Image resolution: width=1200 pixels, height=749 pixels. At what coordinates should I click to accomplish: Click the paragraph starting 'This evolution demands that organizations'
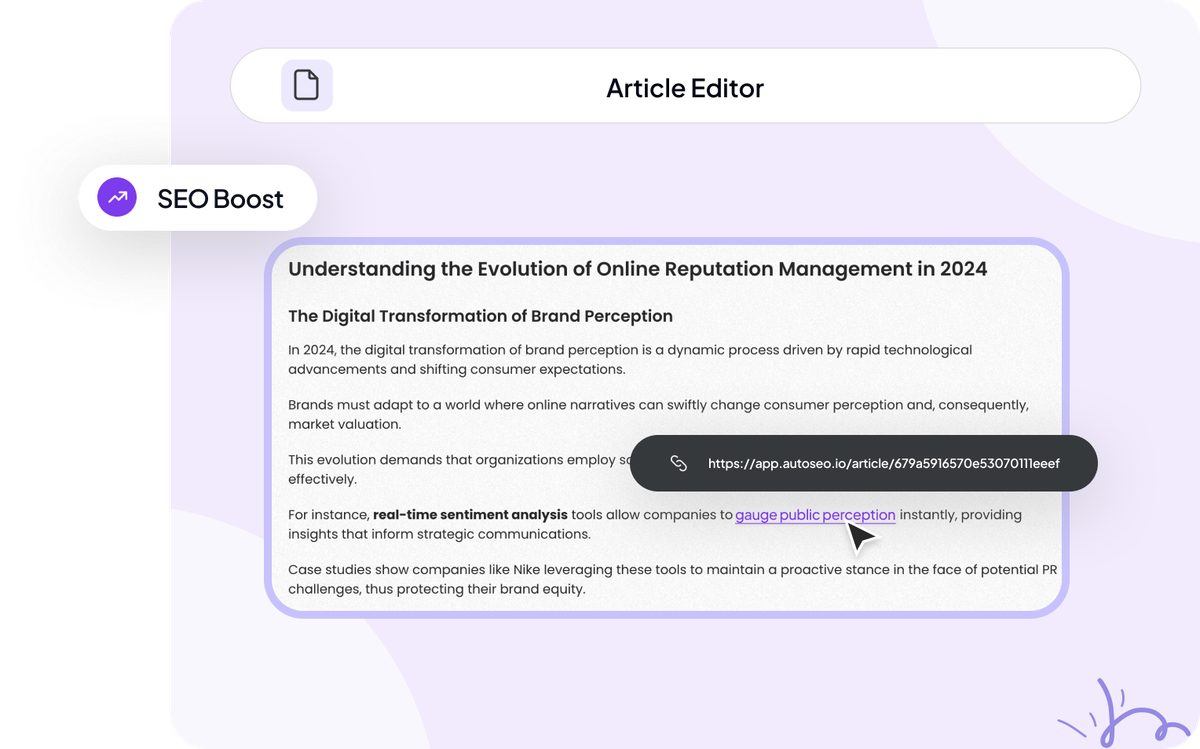[460, 469]
